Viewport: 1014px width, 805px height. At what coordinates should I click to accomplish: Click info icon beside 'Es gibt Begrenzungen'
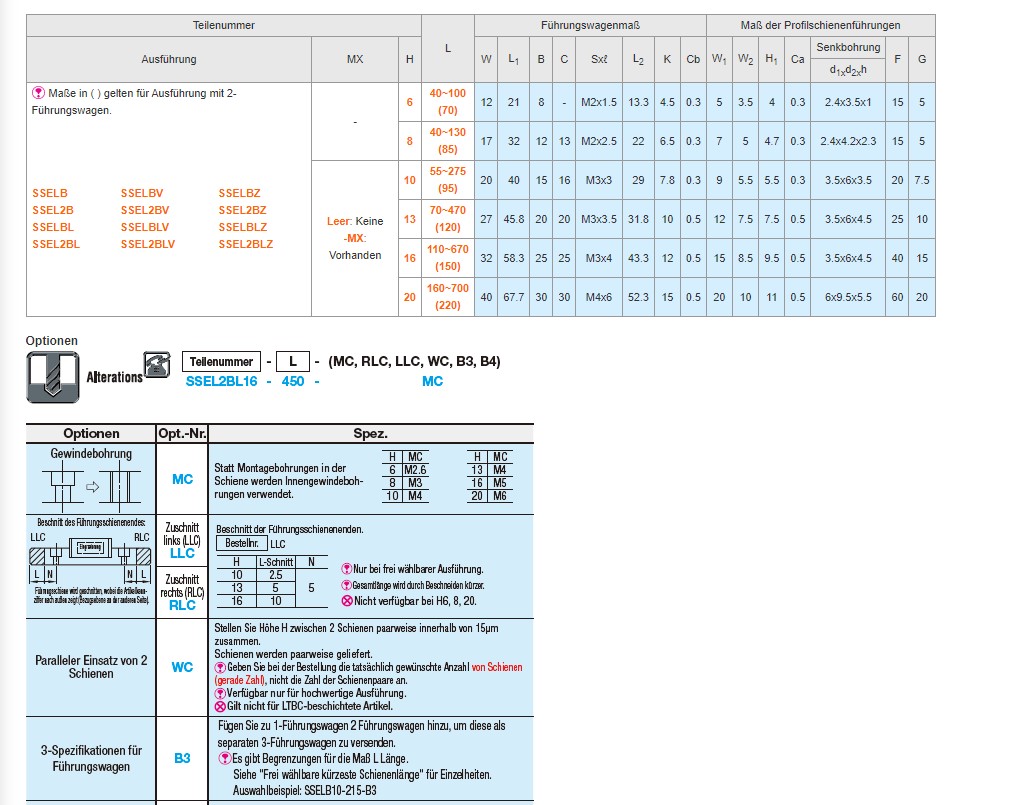tap(225, 758)
